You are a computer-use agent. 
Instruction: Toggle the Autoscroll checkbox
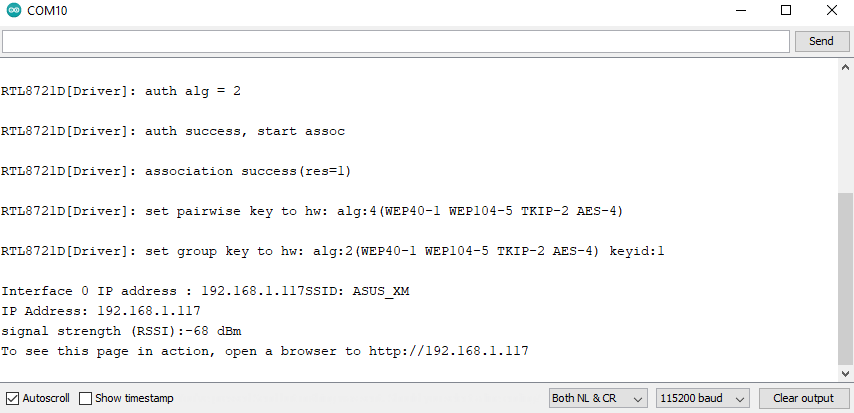point(13,398)
